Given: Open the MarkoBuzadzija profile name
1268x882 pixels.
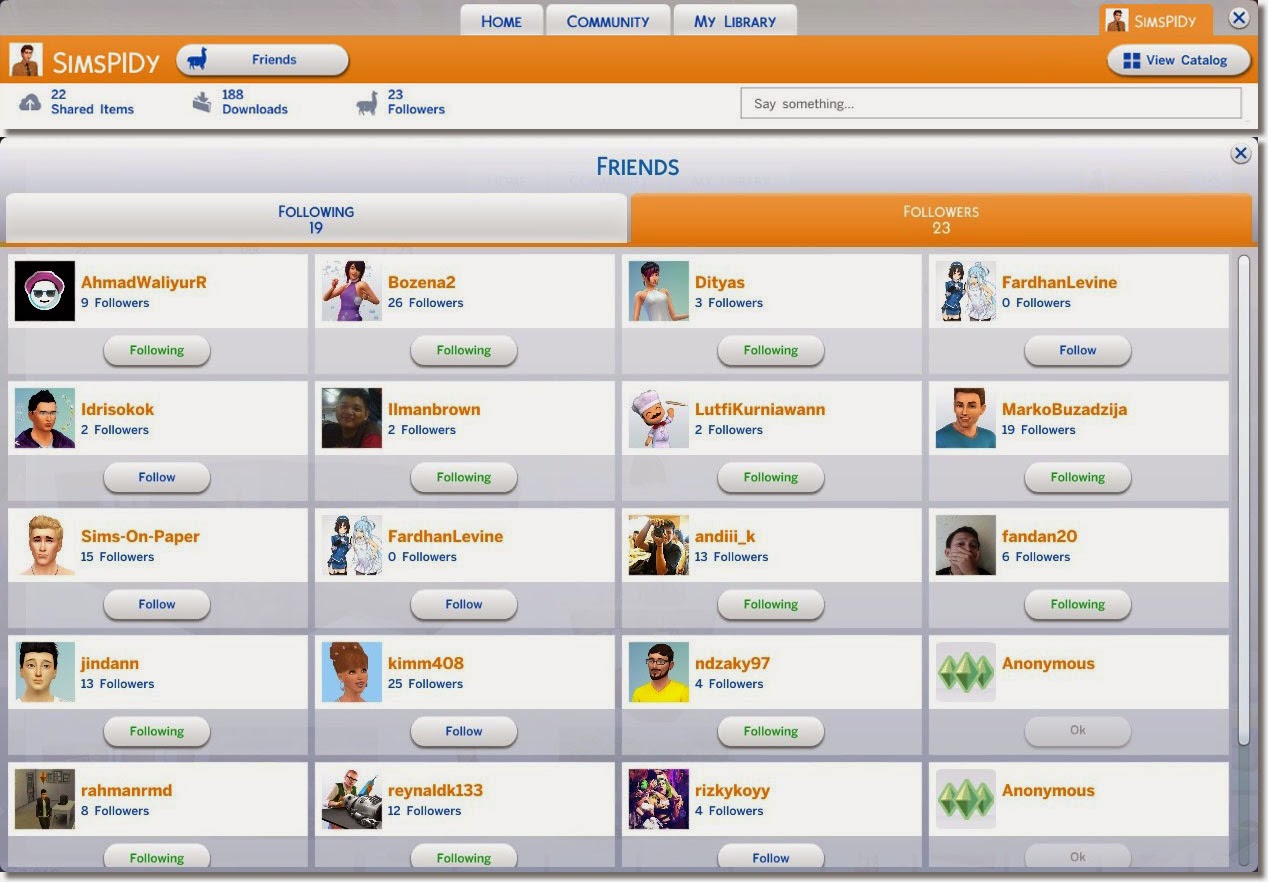Looking at the screenshot, I should (x=1064, y=410).
